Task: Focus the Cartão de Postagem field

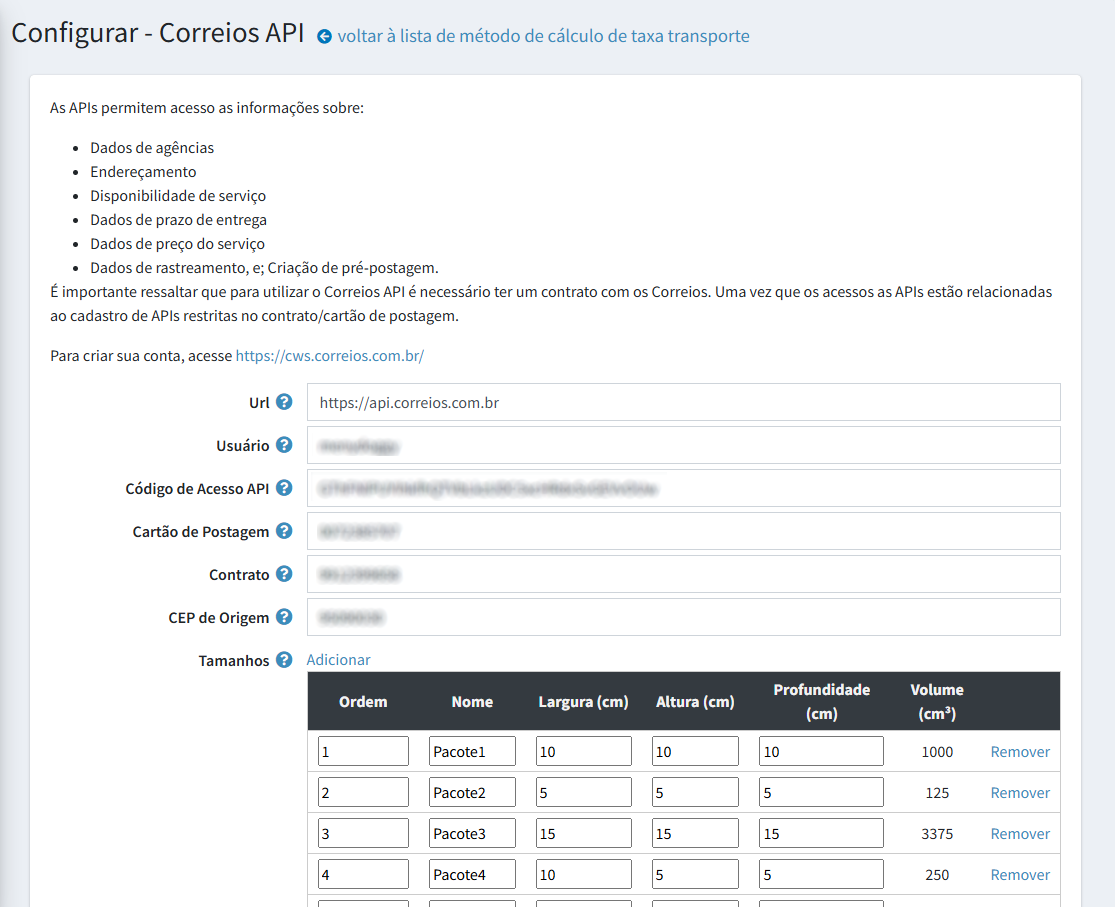Action: click(683, 531)
